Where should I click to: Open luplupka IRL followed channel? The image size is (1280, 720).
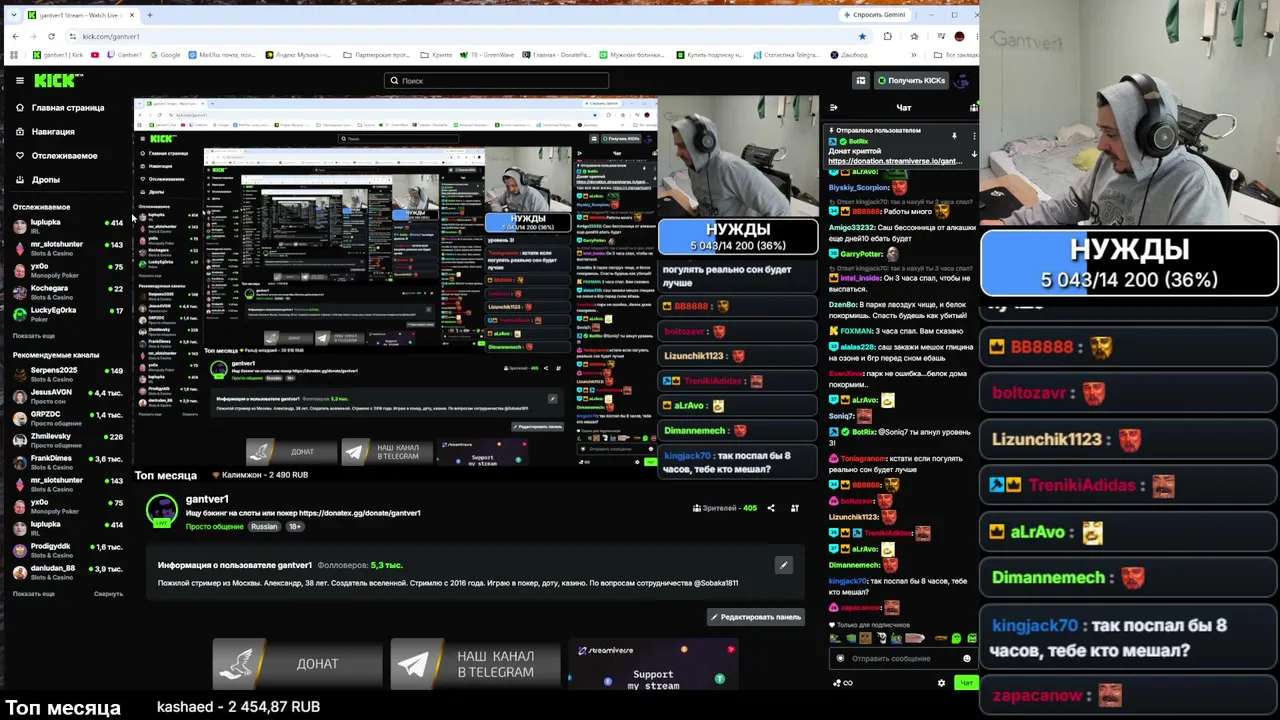(x=68, y=226)
